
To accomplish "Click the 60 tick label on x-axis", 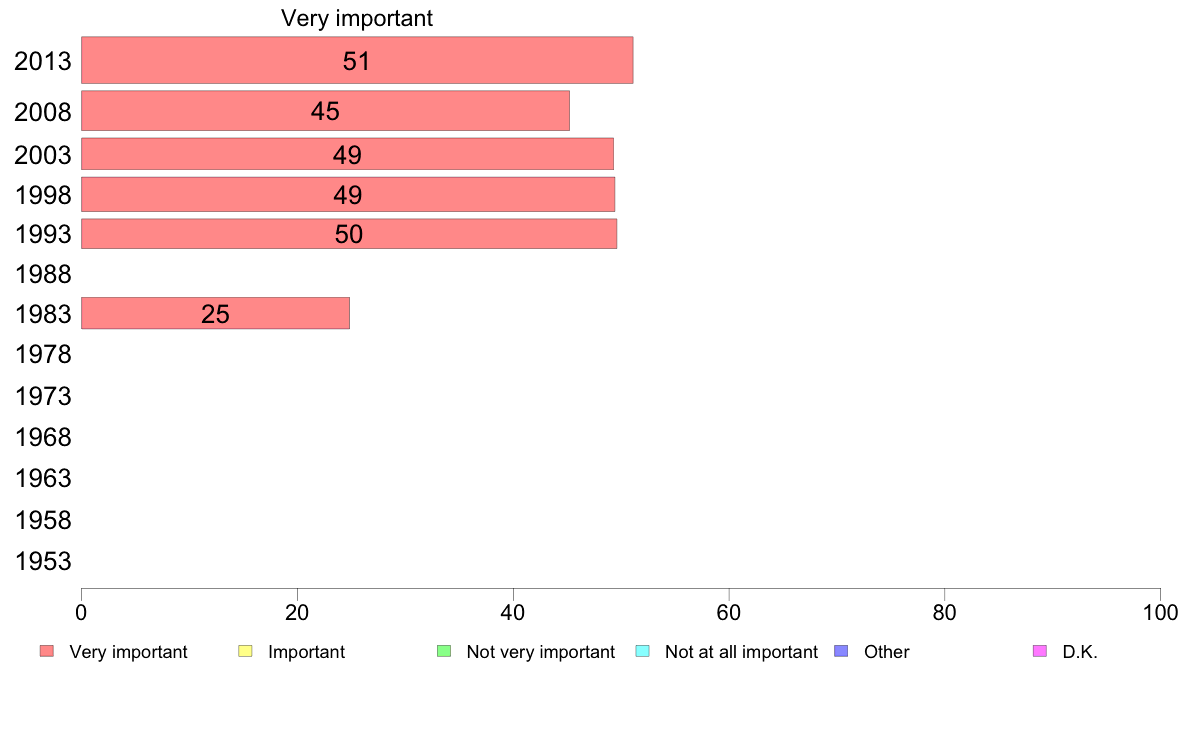I will coord(729,612).
